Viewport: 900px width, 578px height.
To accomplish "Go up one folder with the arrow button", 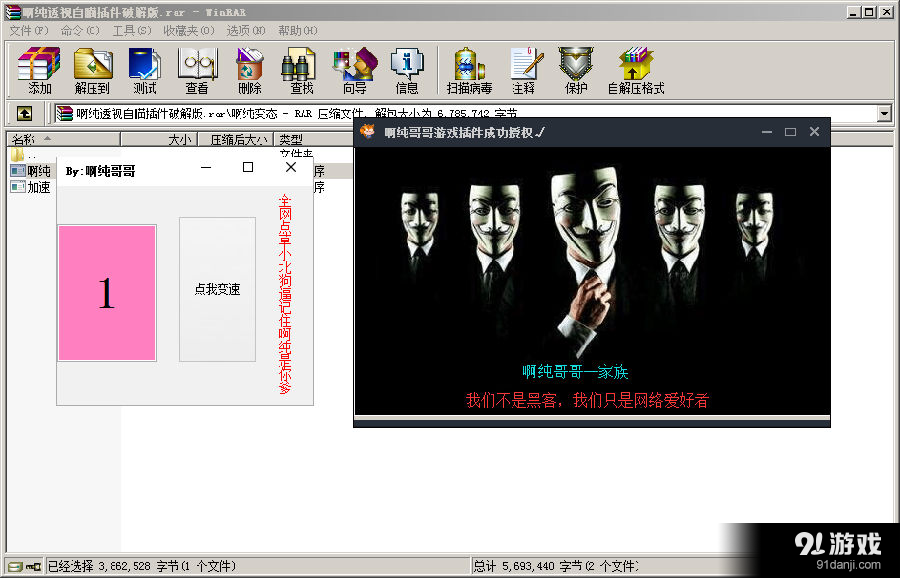I will pyautogui.click(x=24, y=113).
